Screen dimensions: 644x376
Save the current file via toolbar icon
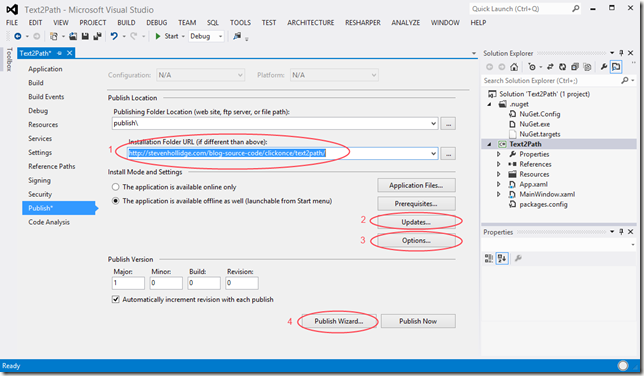pyautogui.click(x=85, y=36)
